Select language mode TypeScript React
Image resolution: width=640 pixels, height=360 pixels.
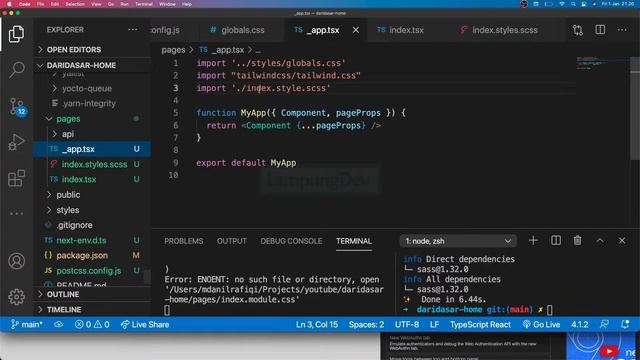click(480, 324)
